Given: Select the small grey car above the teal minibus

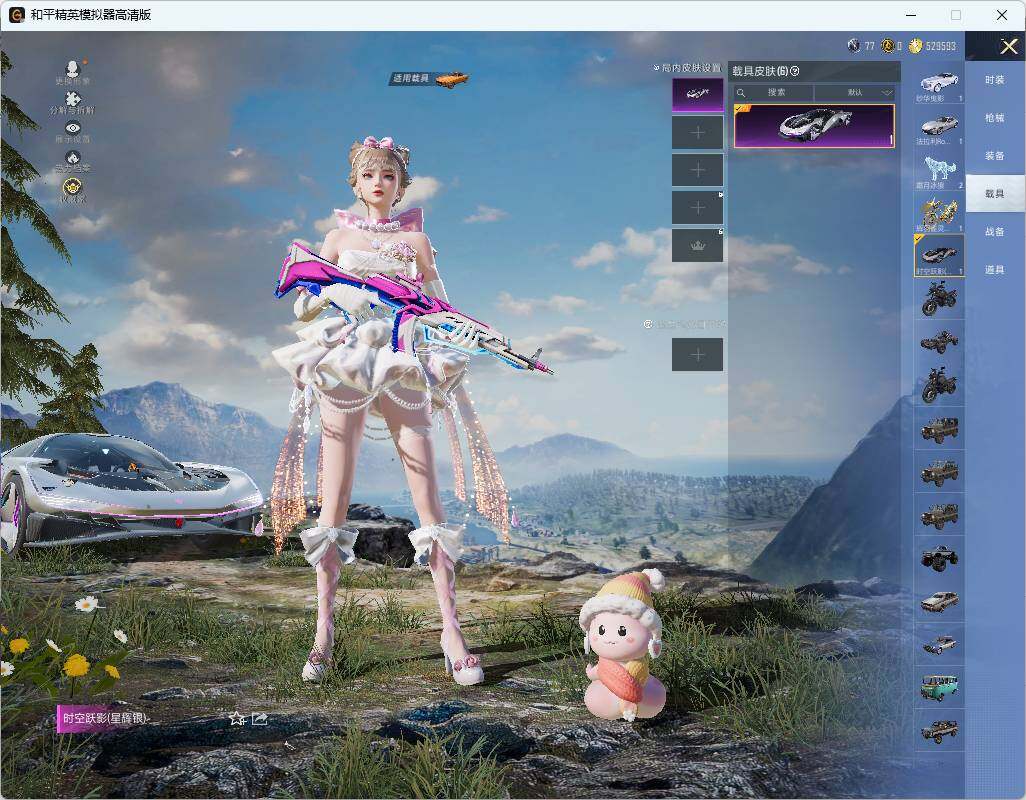Looking at the screenshot, I should pyautogui.click(x=939, y=644).
